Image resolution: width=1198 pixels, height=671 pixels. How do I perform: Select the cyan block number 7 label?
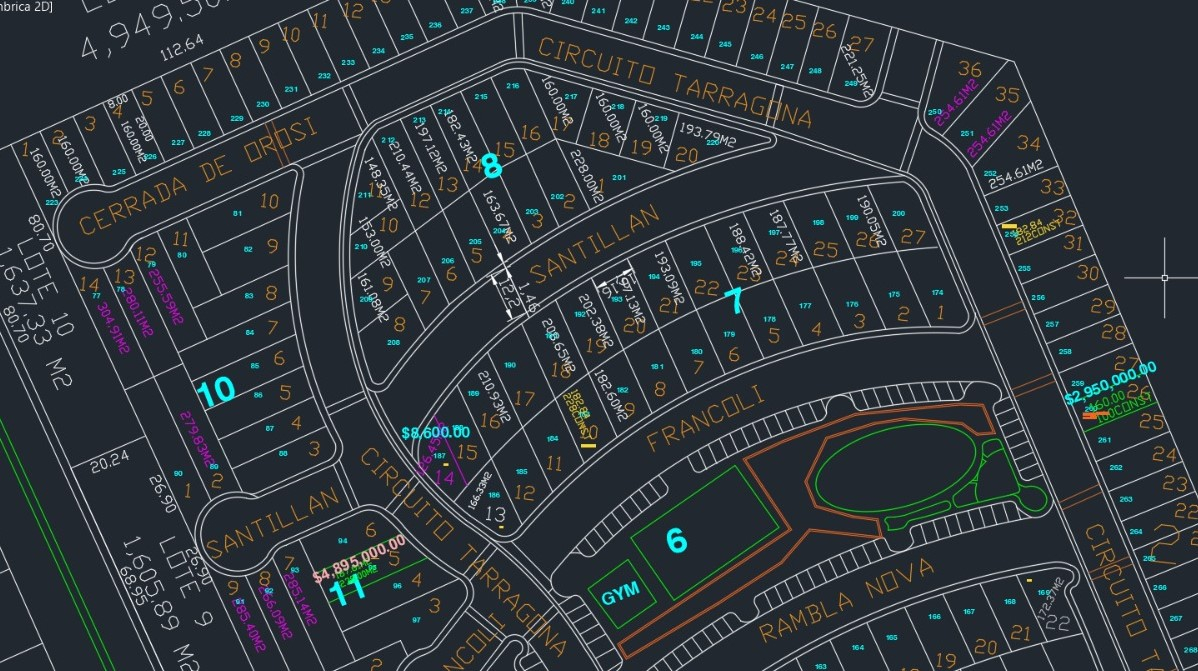pyautogui.click(x=734, y=299)
